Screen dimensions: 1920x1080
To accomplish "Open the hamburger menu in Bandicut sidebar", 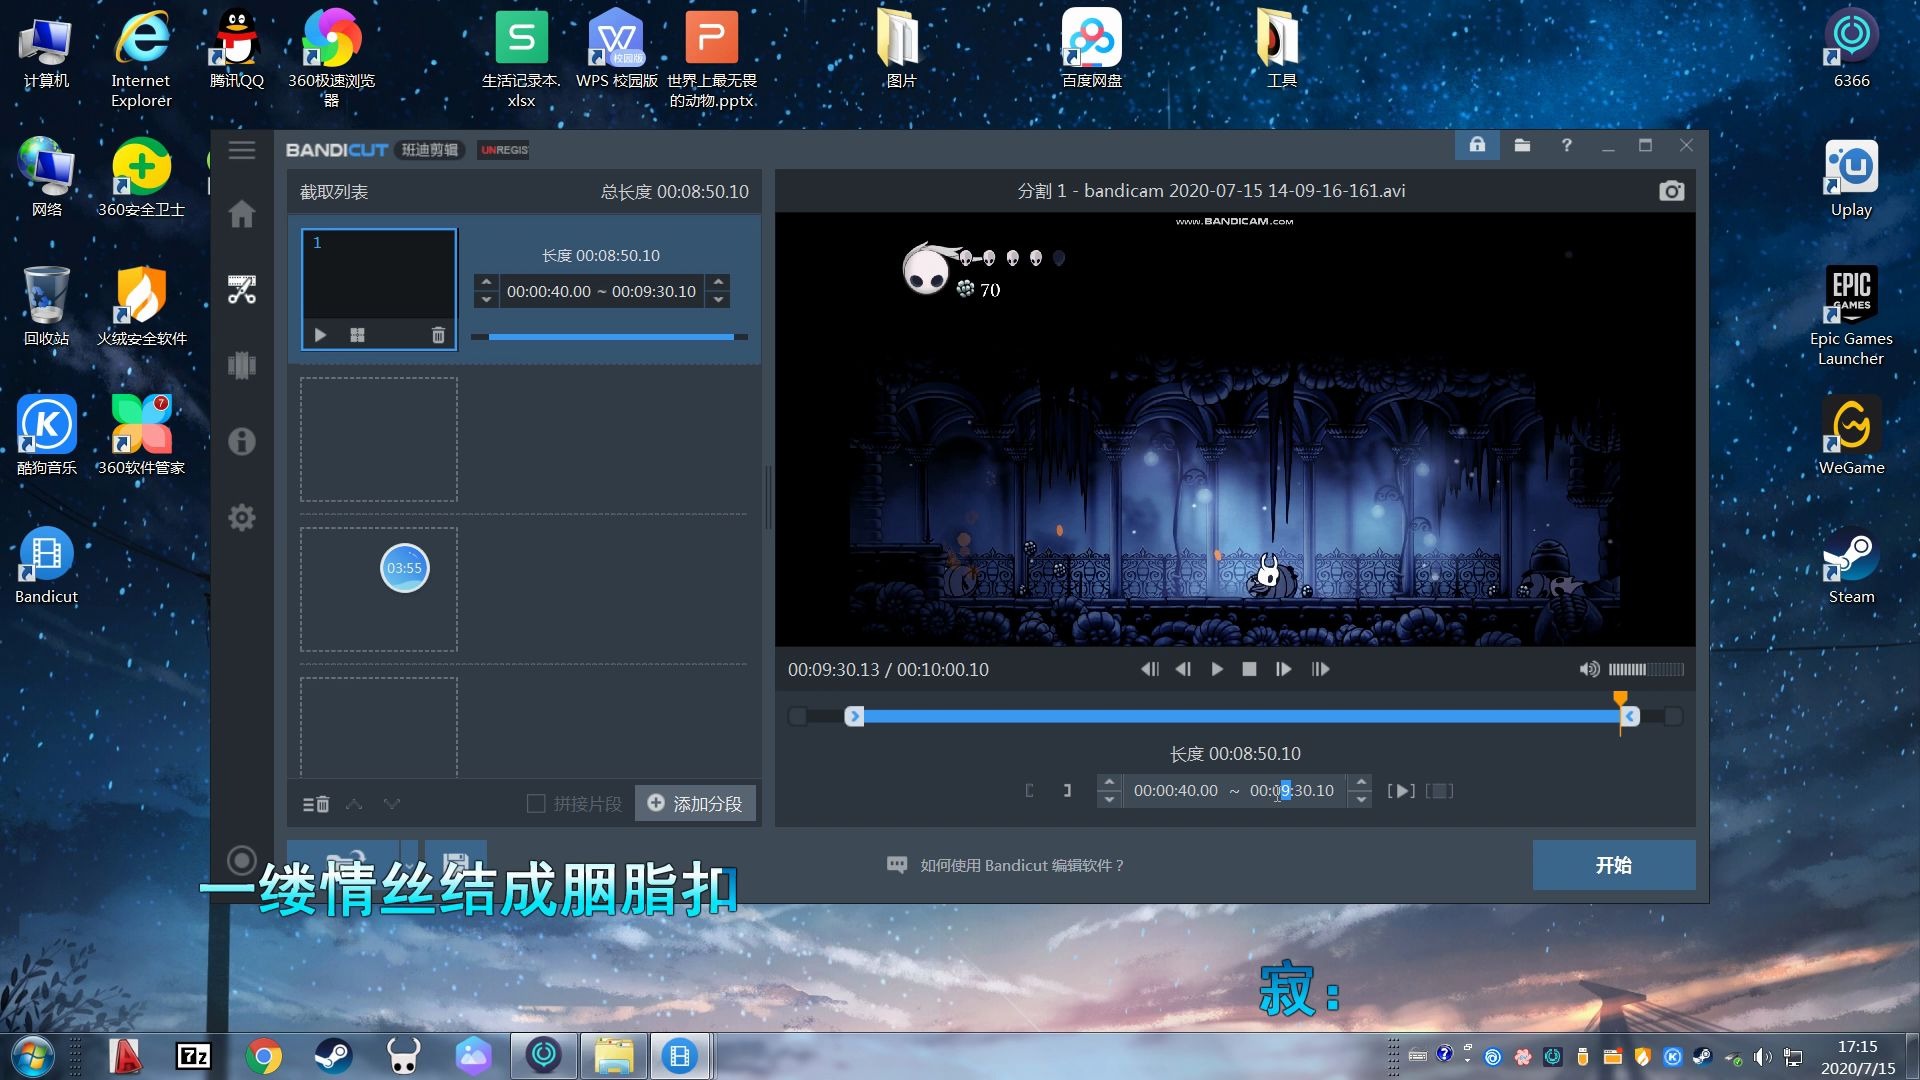I will (241, 150).
